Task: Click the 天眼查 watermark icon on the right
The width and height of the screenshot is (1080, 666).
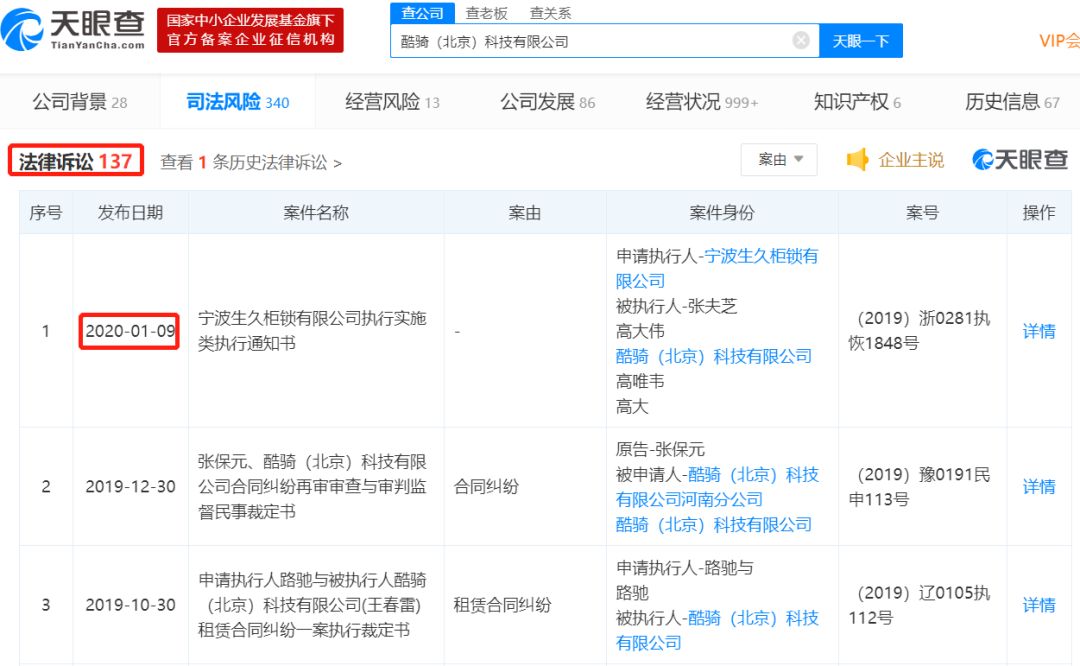Action: (981, 159)
